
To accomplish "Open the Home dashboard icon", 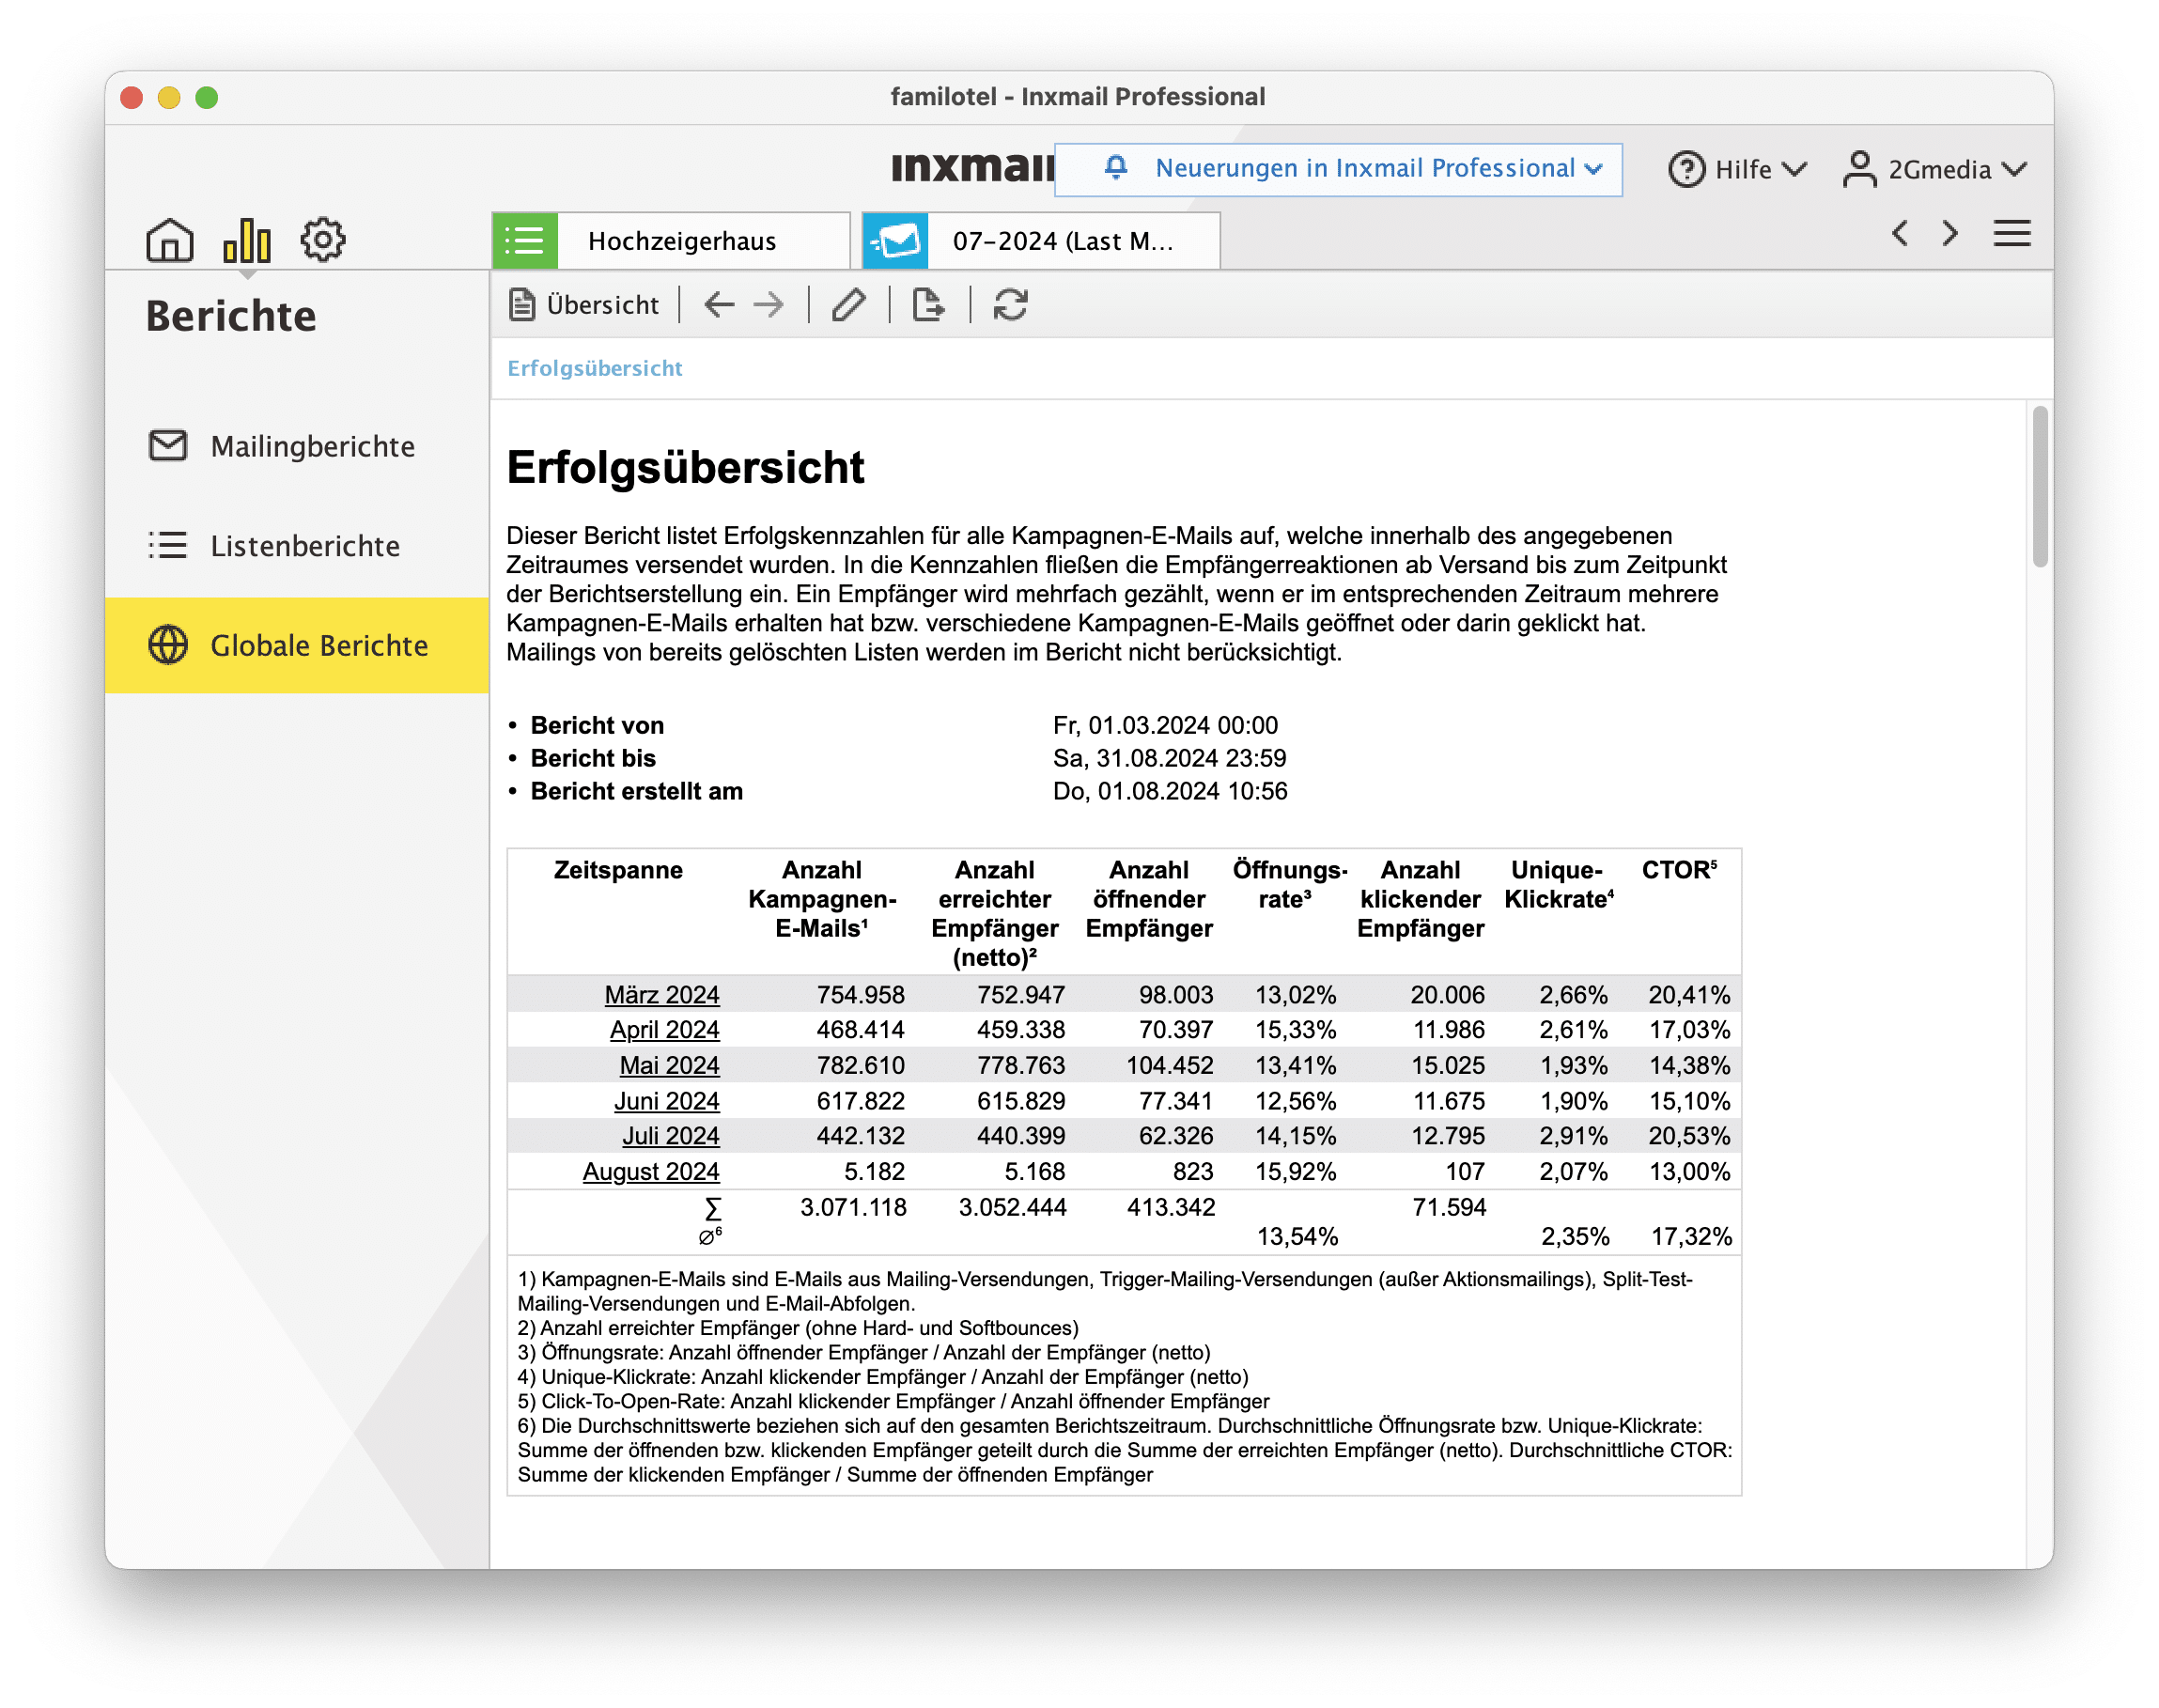I will (x=170, y=239).
